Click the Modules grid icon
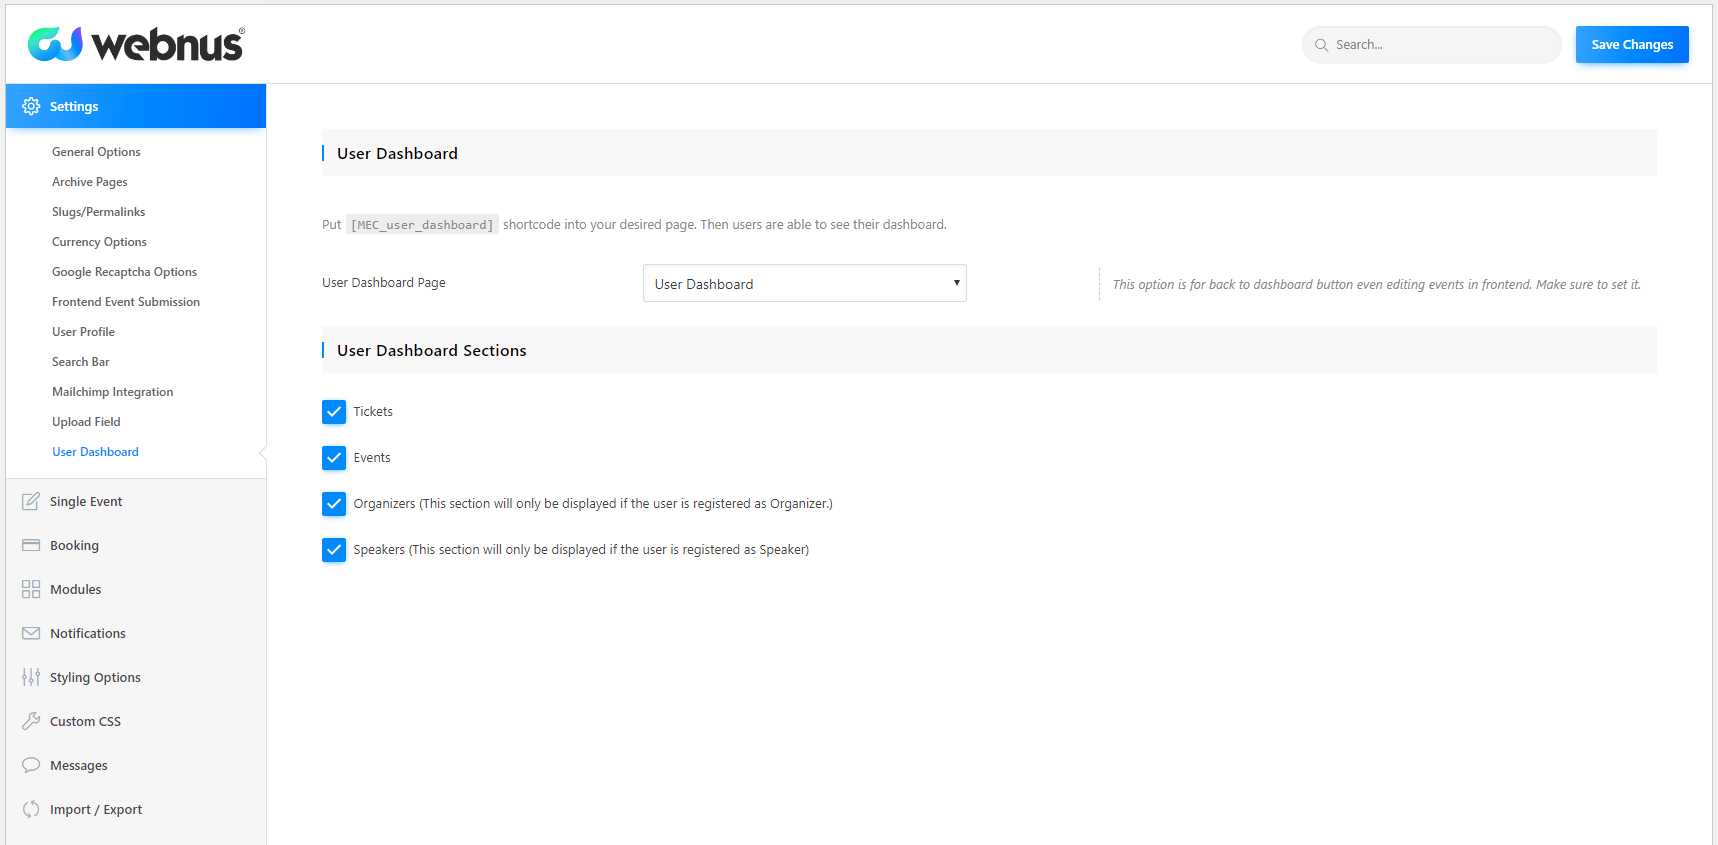This screenshot has width=1718, height=845. click(x=31, y=589)
